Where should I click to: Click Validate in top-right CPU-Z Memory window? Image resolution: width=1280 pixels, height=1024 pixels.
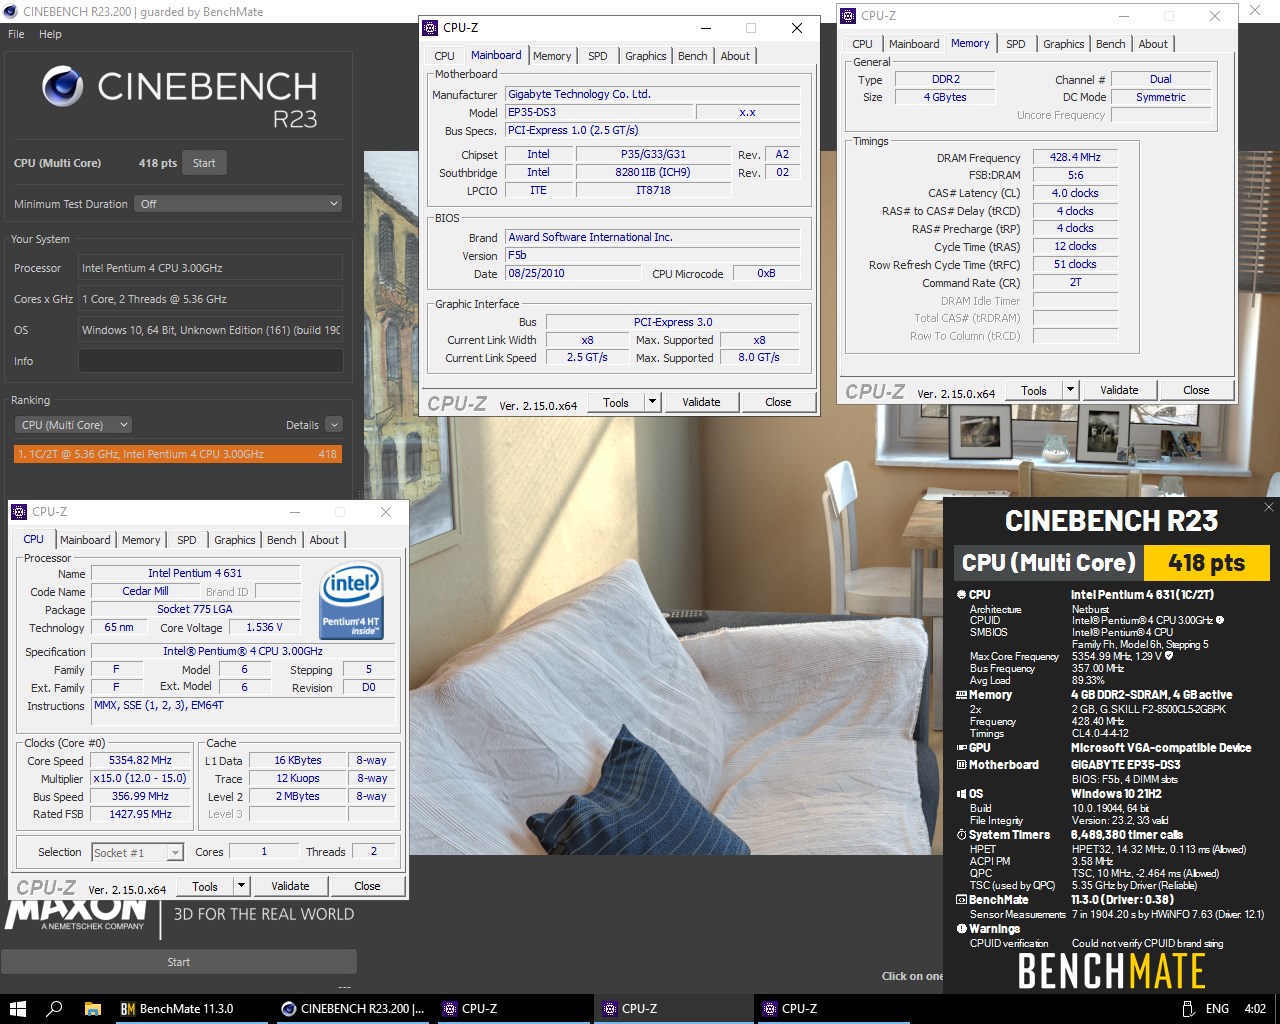pos(1119,390)
